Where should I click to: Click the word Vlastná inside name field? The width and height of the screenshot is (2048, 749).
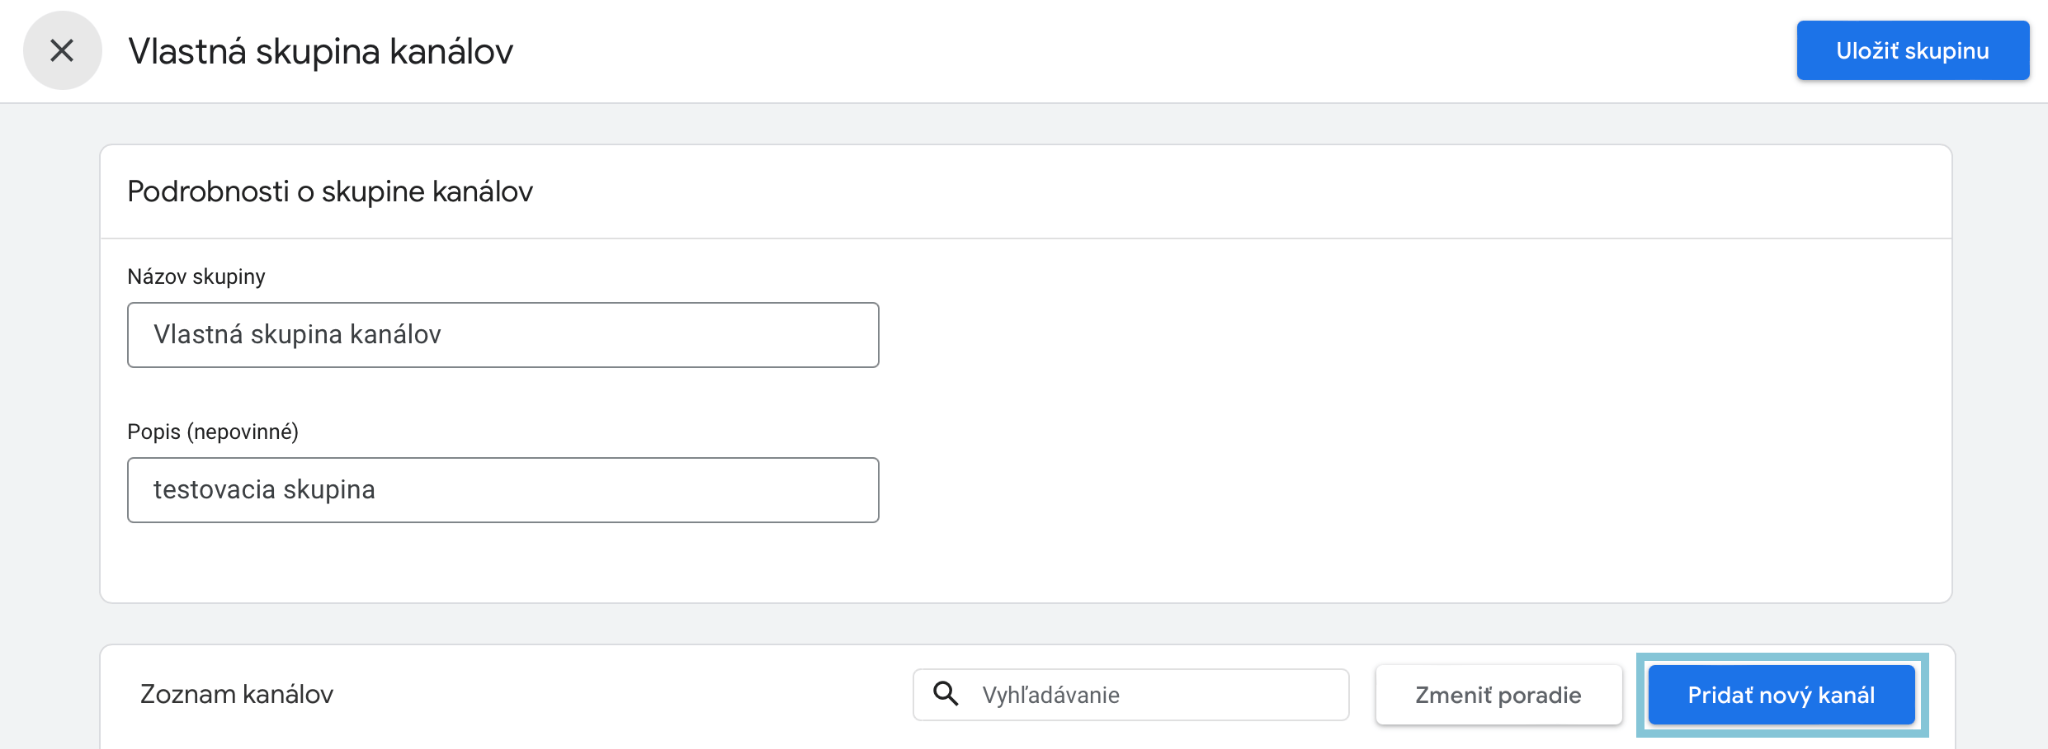click(x=198, y=334)
